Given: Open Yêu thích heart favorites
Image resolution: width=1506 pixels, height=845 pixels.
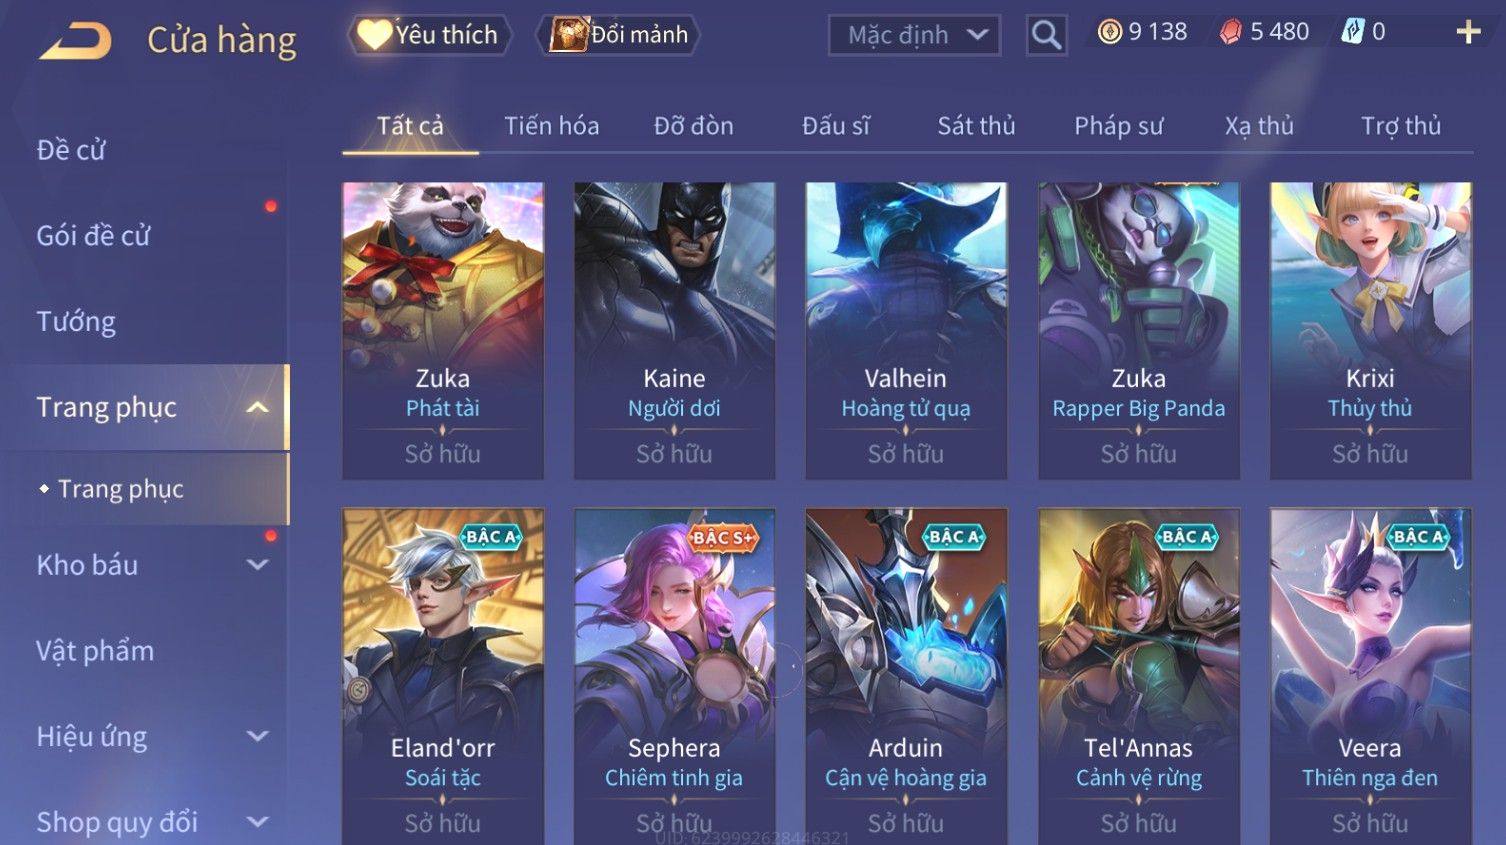Looking at the screenshot, I should click(x=430, y=35).
